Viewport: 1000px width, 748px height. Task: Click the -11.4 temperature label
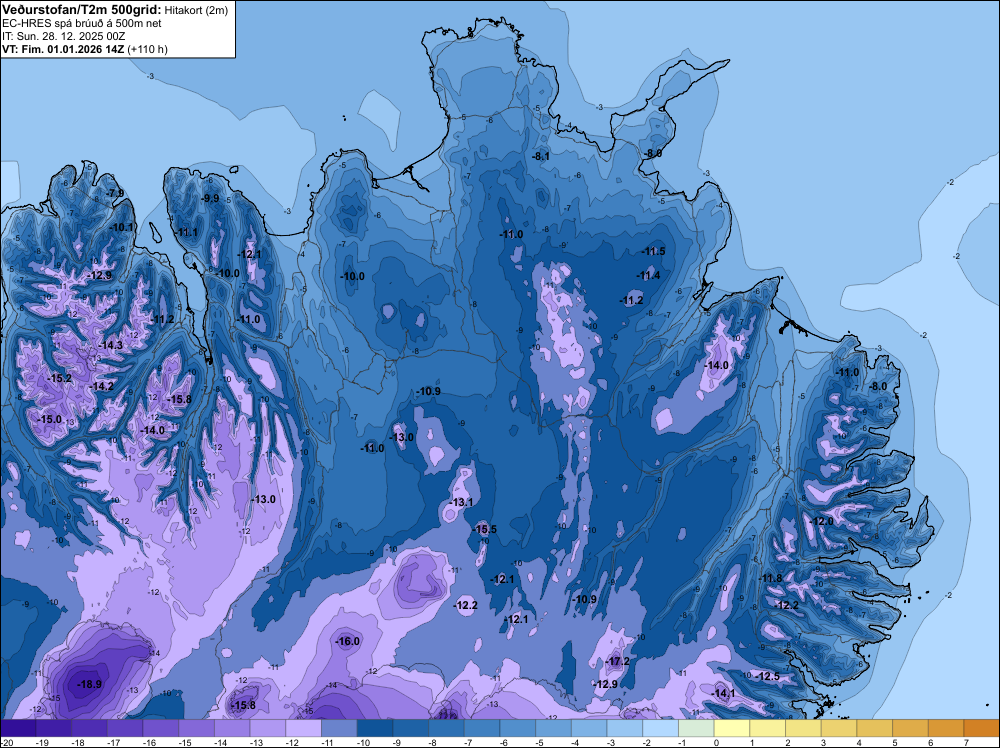pyautogui.click(x=649, y=275)
